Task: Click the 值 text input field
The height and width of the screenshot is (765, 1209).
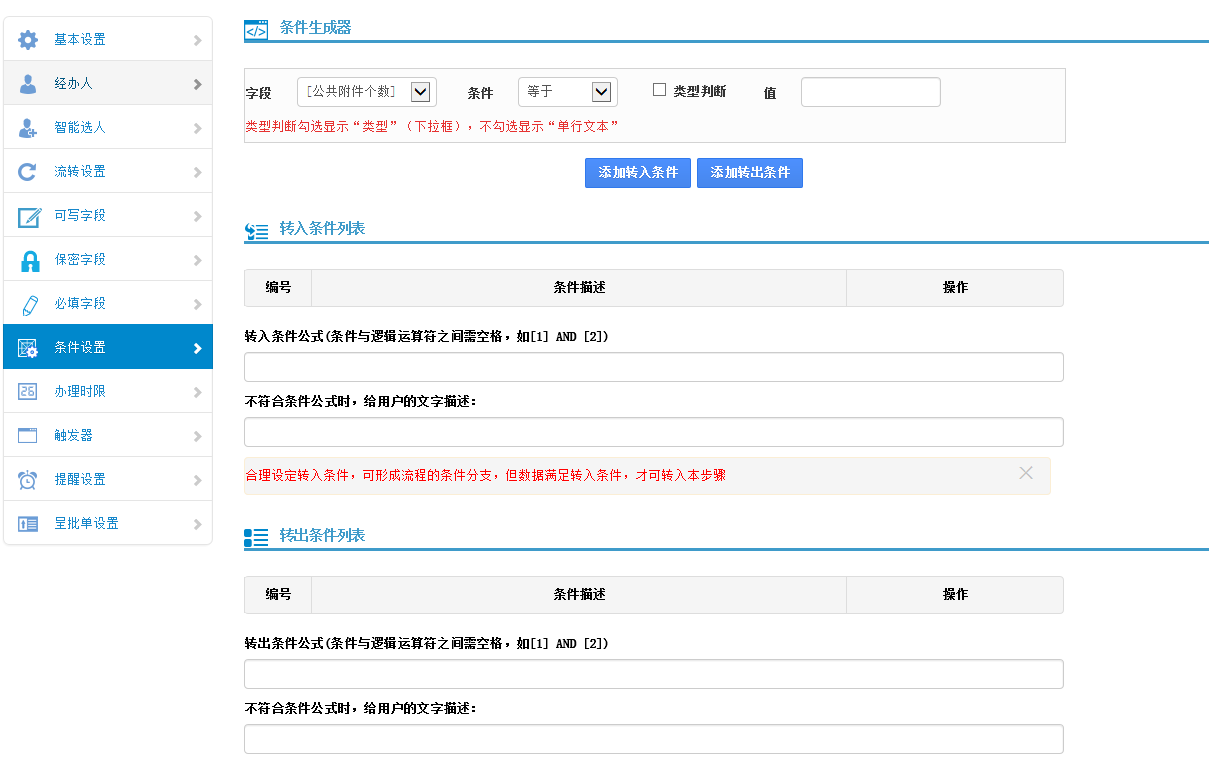Action: [870, 92]
